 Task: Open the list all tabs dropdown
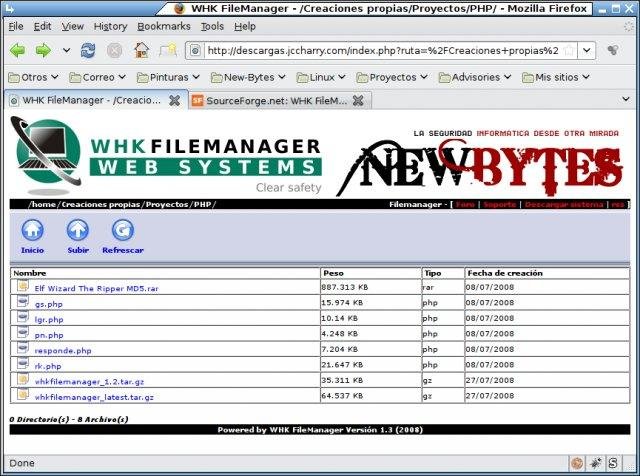[626, 99]
